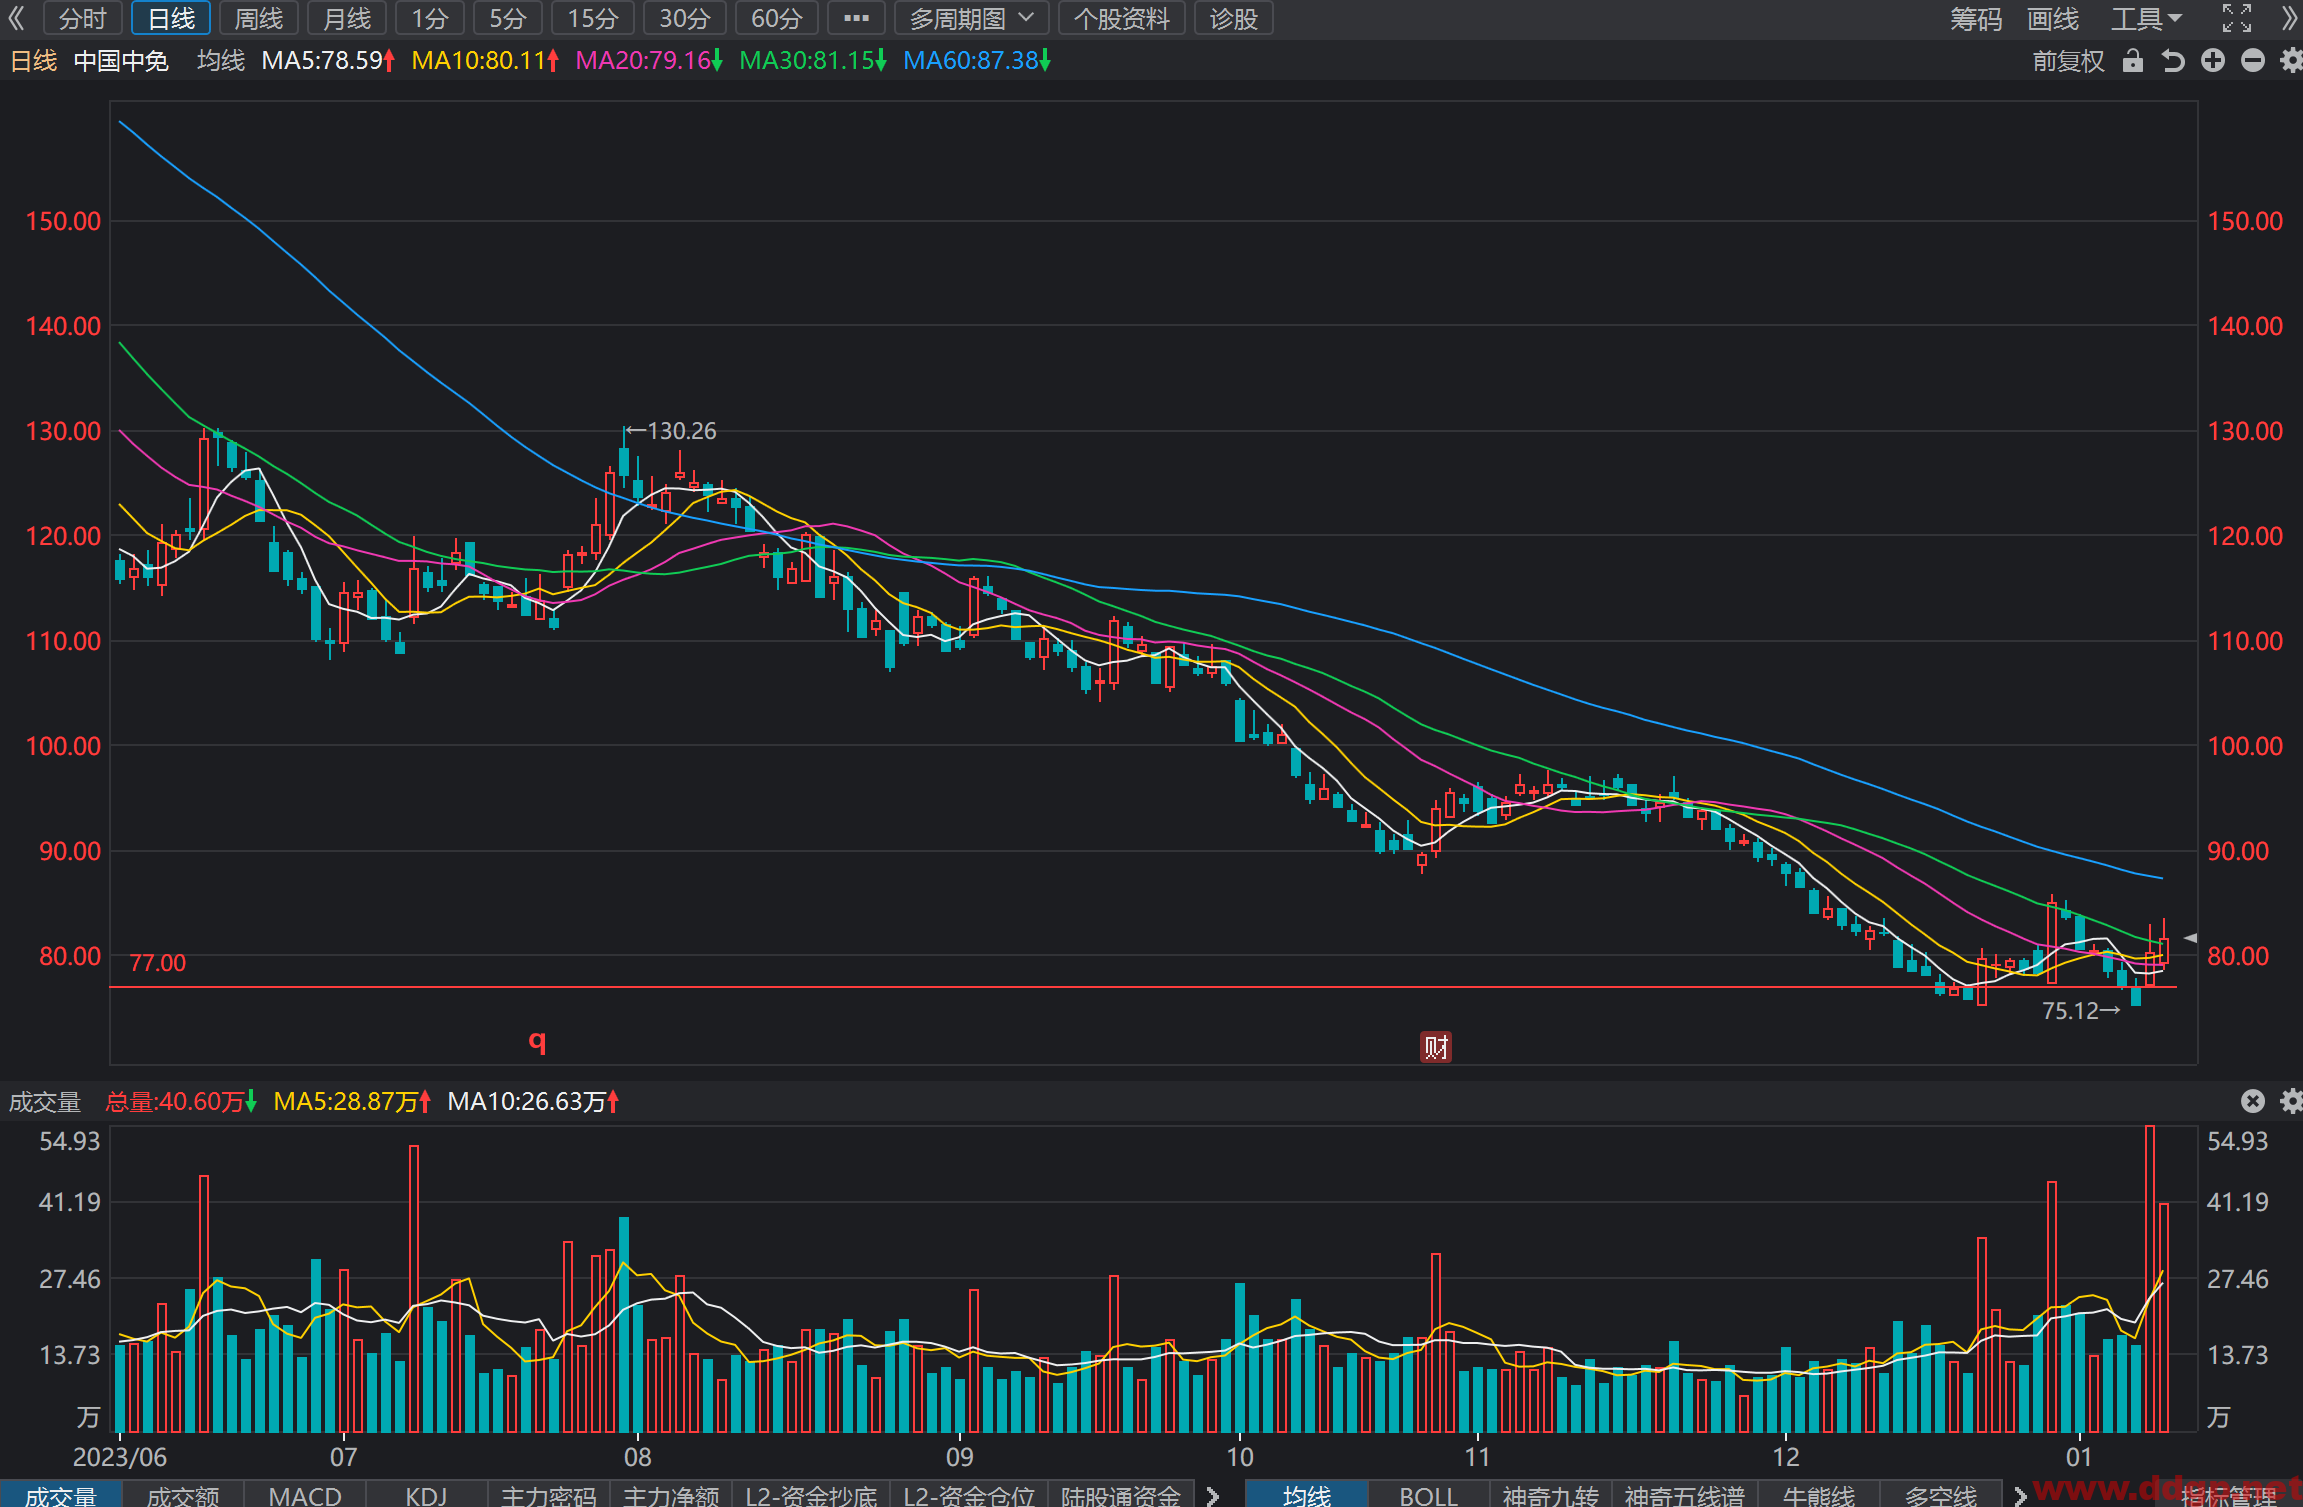The image size is (2303, 1507).
Task: Open main chart settings gear
Action: [x=2291, y=61]
